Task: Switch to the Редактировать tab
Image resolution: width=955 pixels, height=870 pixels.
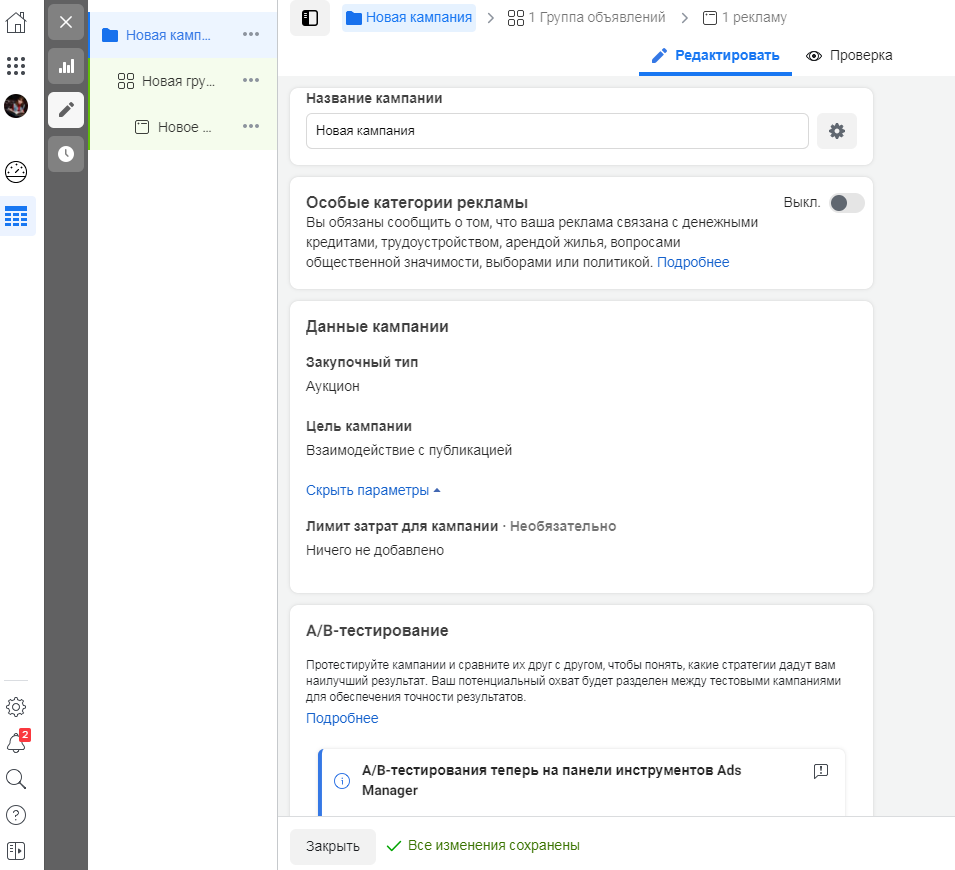Action: (x=715, y=55)
